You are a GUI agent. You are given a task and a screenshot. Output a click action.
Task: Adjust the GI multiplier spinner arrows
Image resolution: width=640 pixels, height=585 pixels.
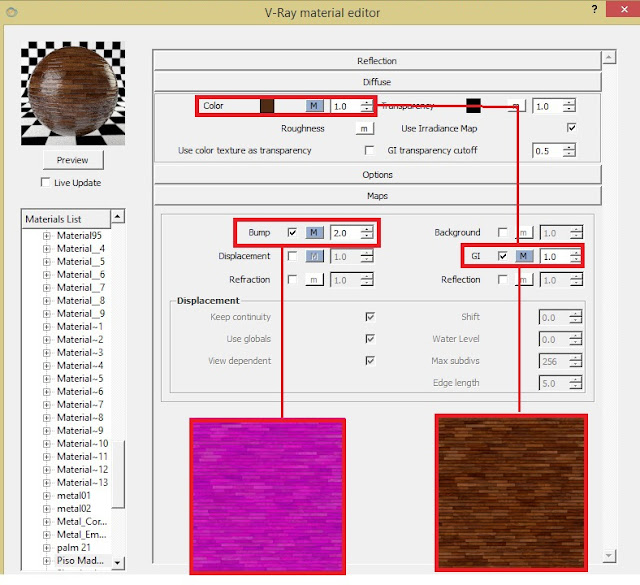(x=576, y=256)
